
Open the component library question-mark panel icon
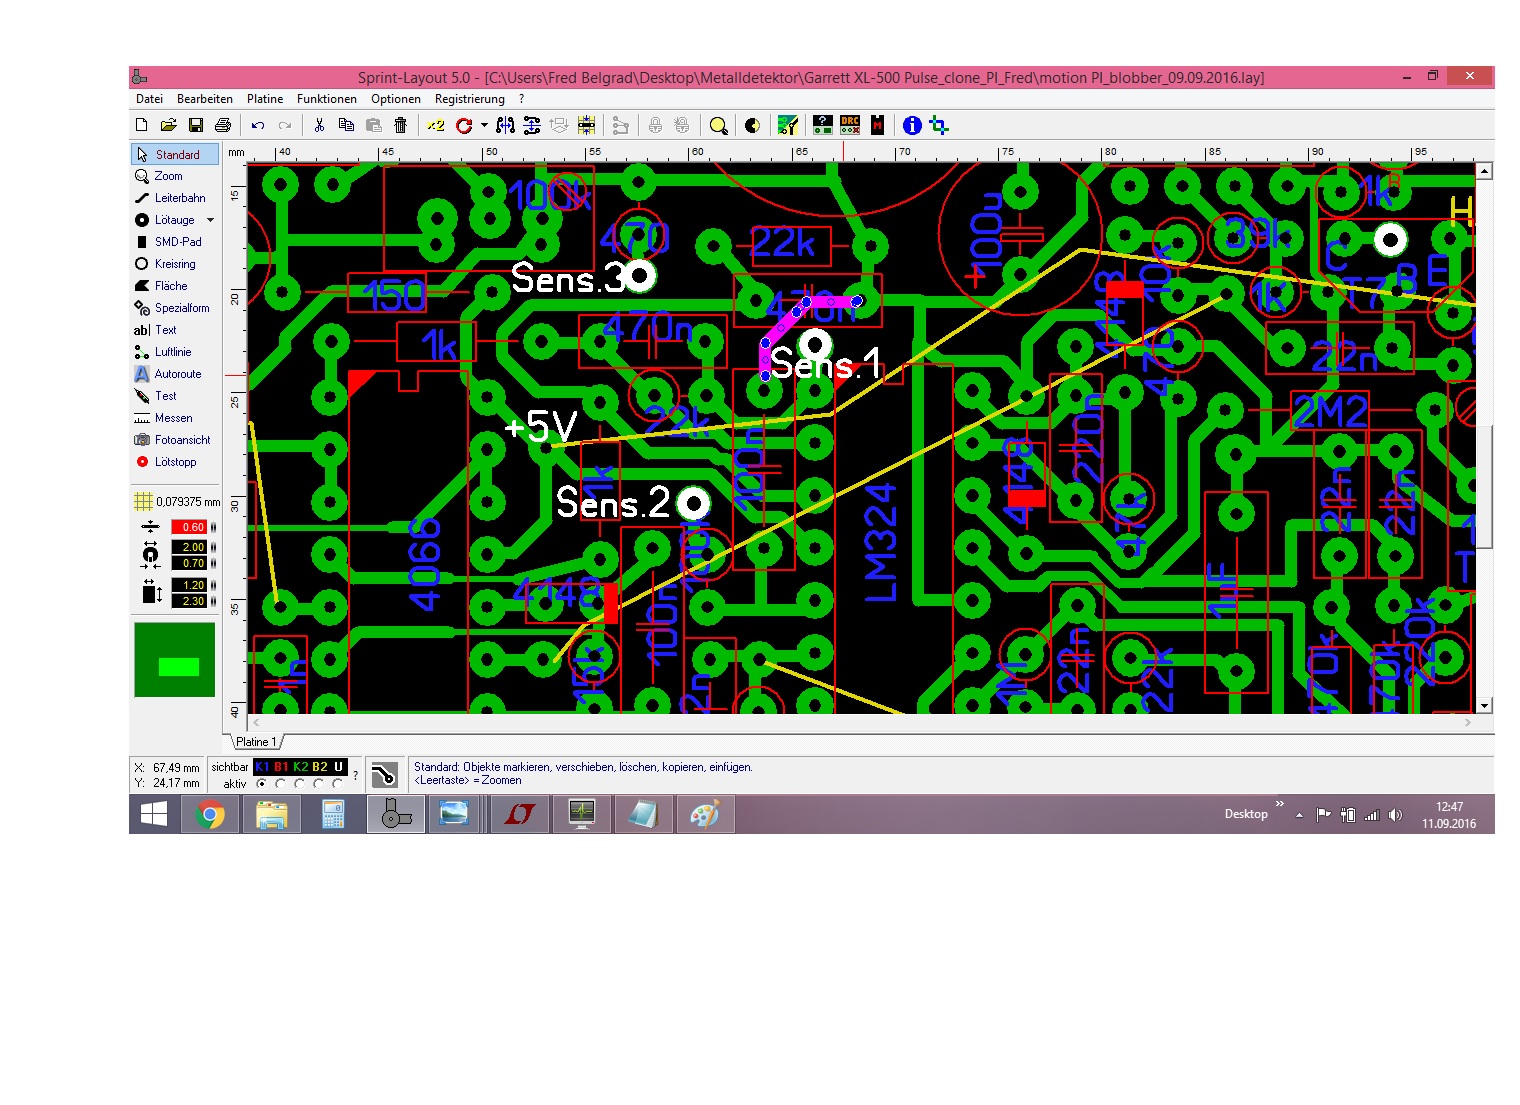coord(822,125)
